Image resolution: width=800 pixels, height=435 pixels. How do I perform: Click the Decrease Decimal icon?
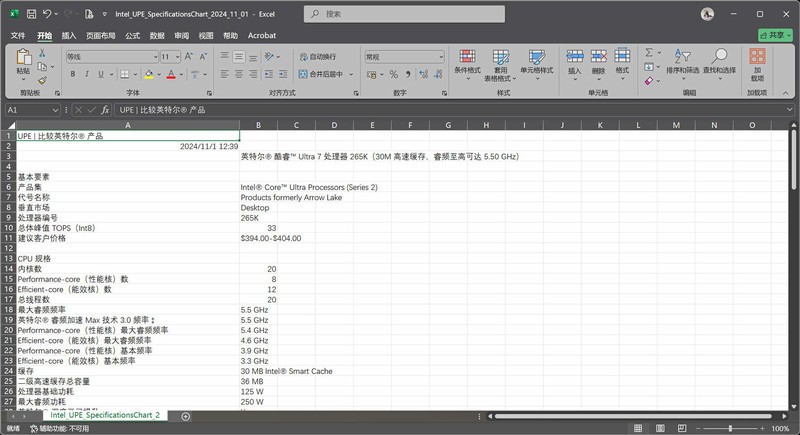438,74
